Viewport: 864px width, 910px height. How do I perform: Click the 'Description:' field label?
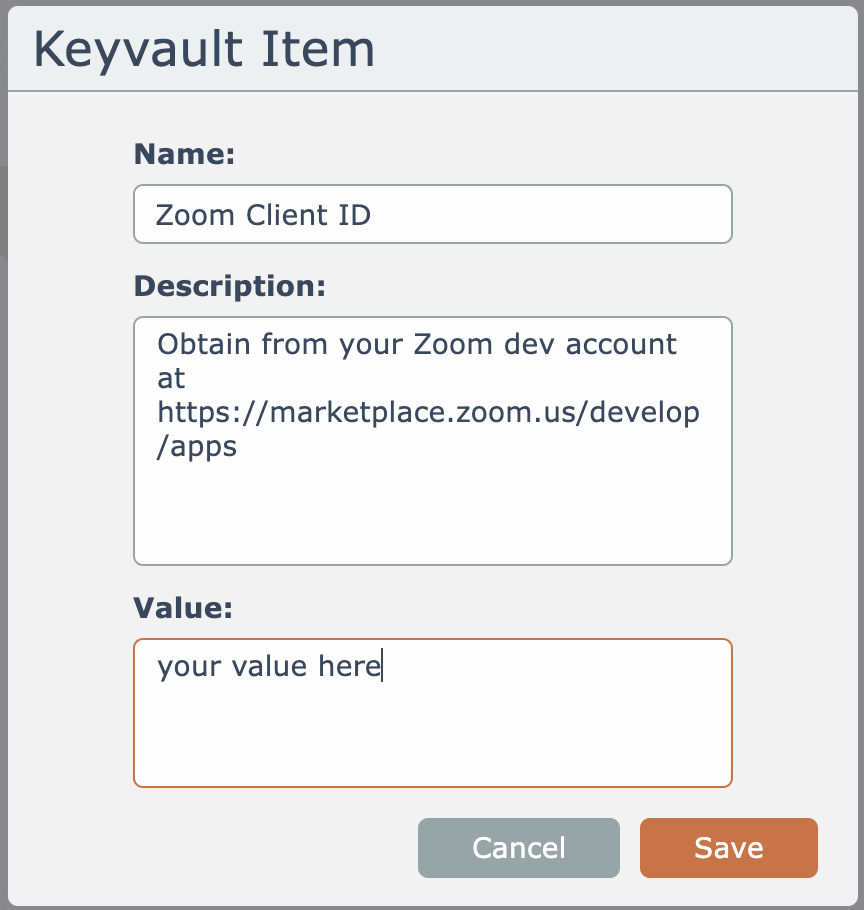click(229, 286)
